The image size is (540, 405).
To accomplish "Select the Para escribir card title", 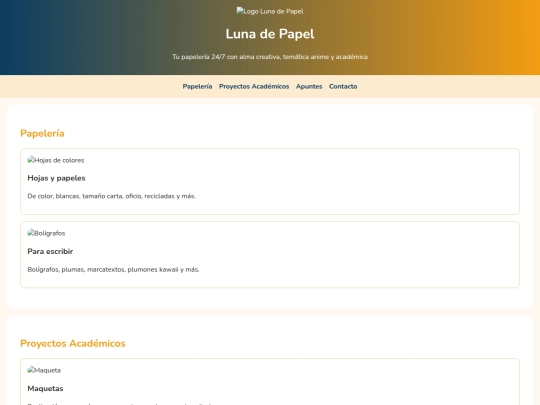I will tap(50, 251).
